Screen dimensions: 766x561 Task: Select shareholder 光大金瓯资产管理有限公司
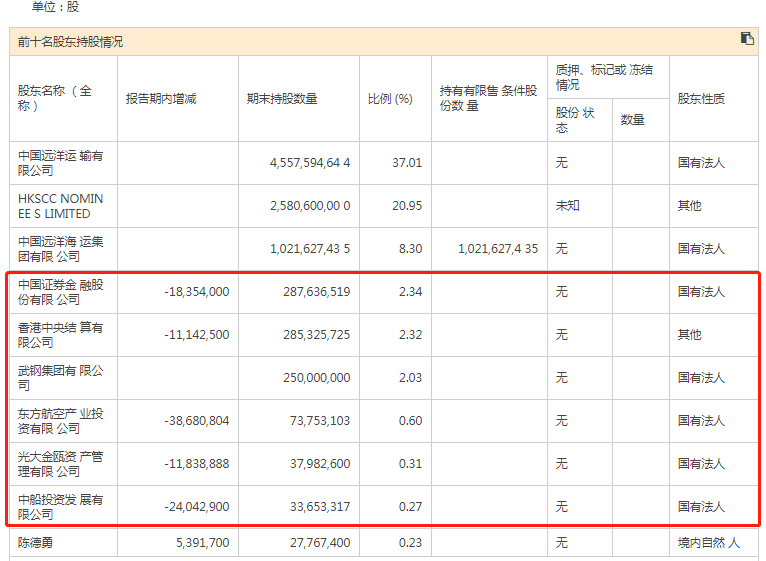pyautogui.click(x=61, y=464)
